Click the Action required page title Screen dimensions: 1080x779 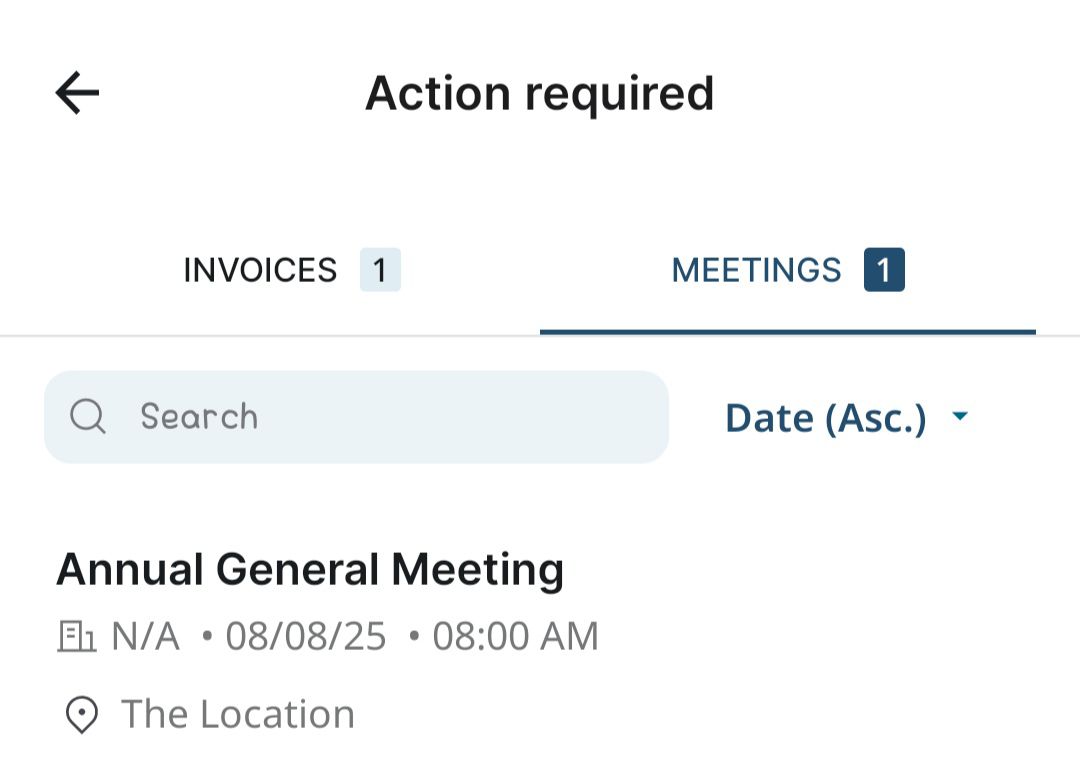pyautogui.click(x=539, y=94)
